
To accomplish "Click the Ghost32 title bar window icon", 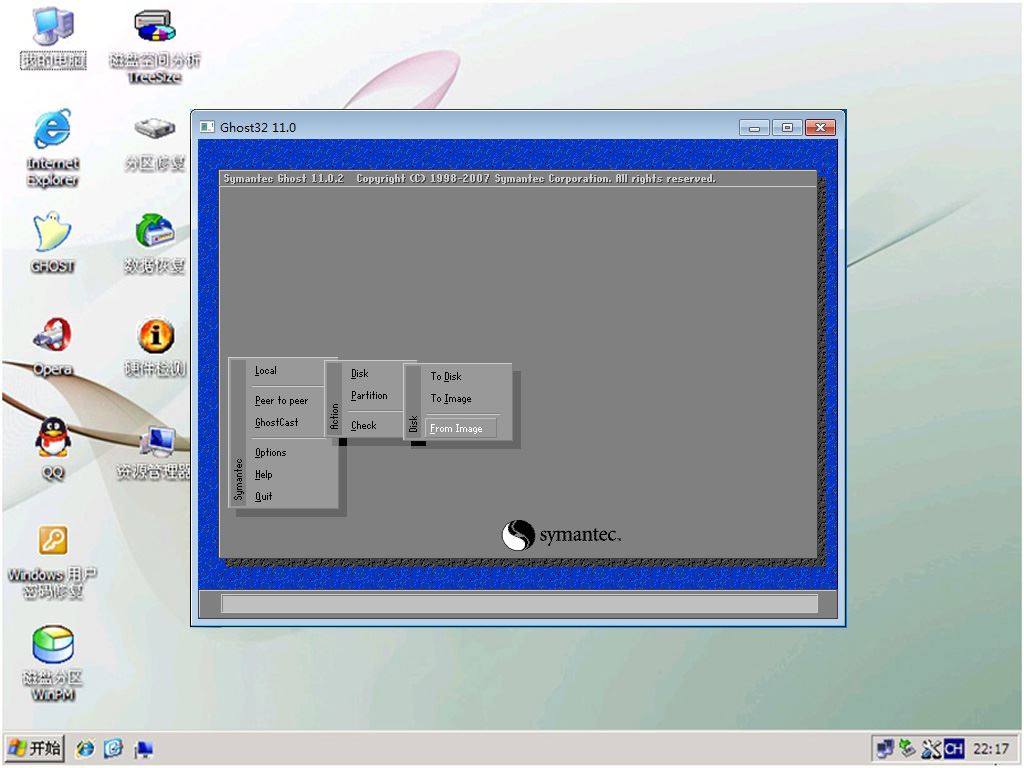I will click(x=207, y=127).
